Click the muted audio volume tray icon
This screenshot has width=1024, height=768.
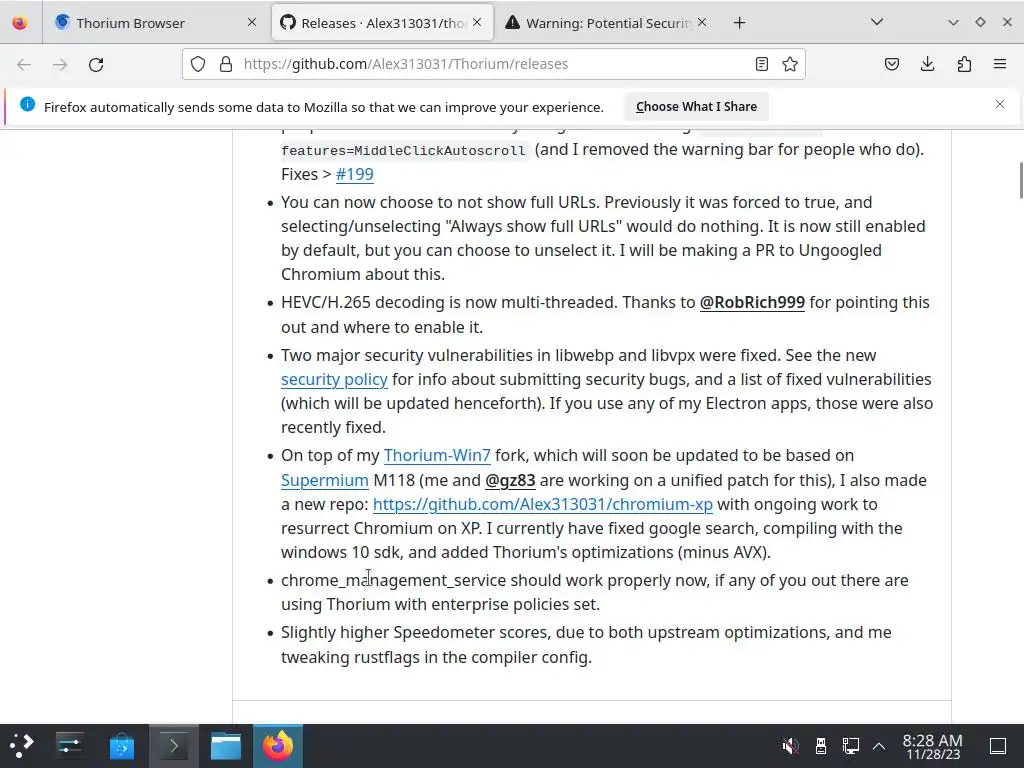coord(791,746)
